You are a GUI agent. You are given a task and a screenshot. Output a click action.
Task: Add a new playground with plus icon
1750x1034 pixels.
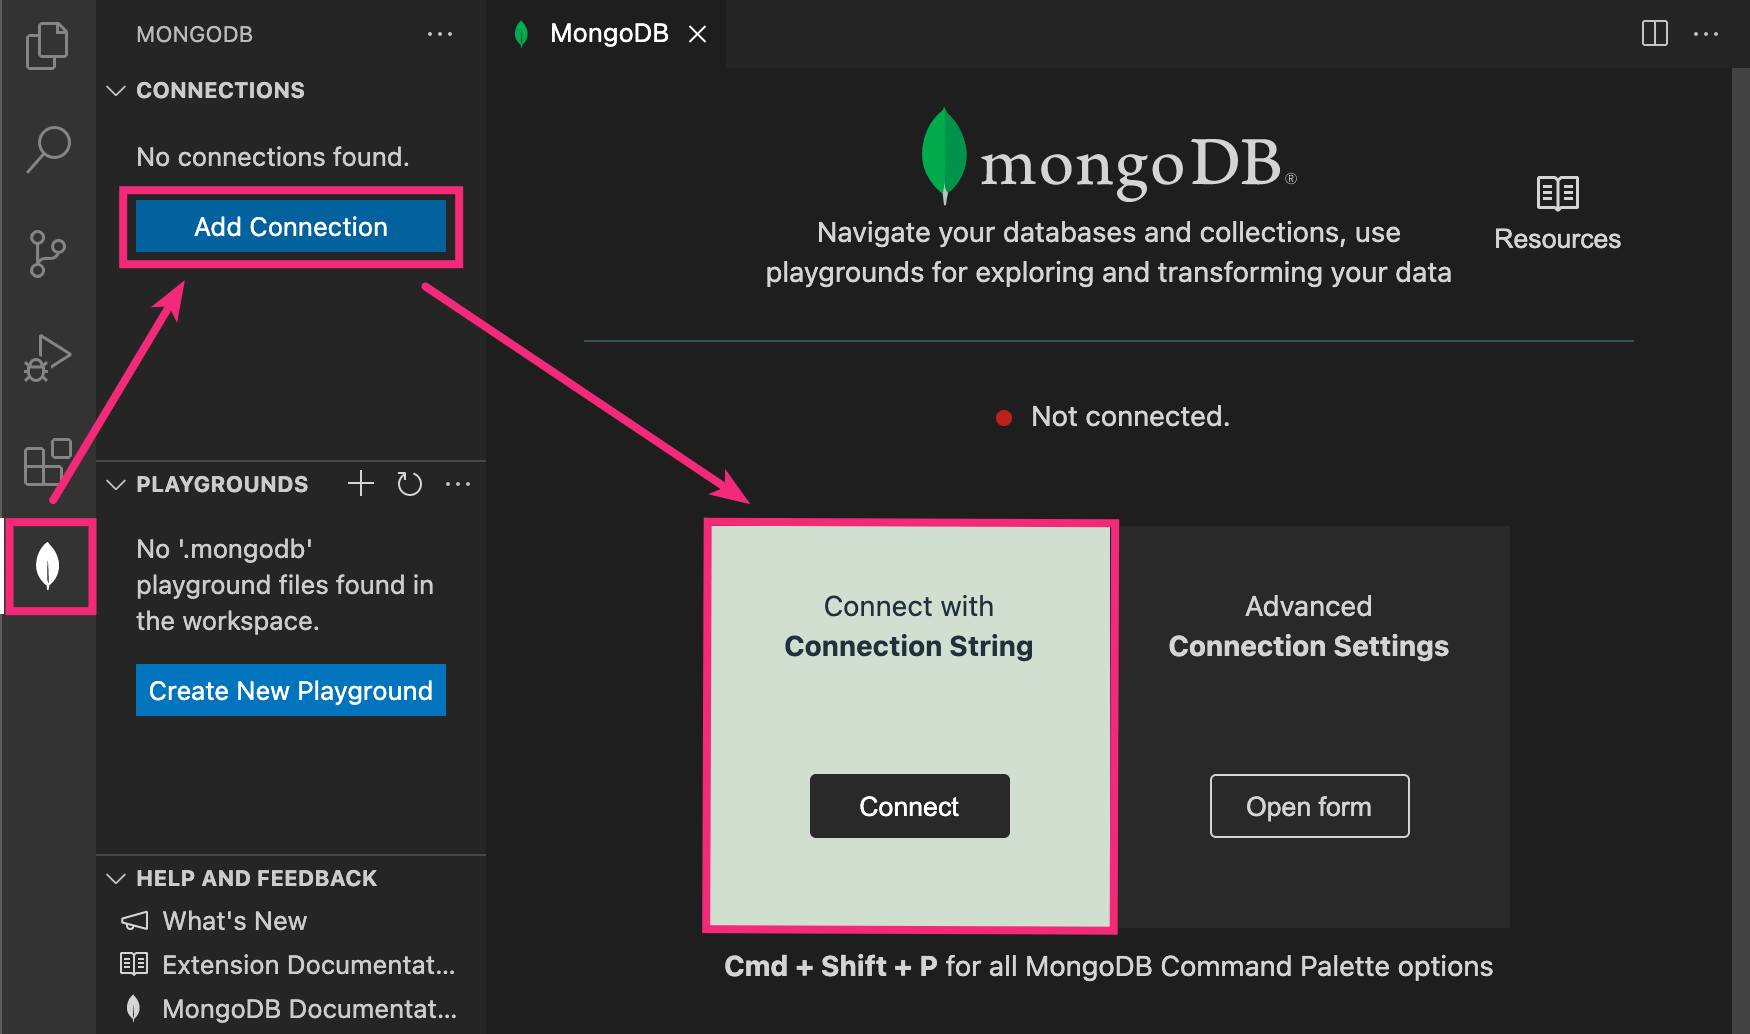361,484
